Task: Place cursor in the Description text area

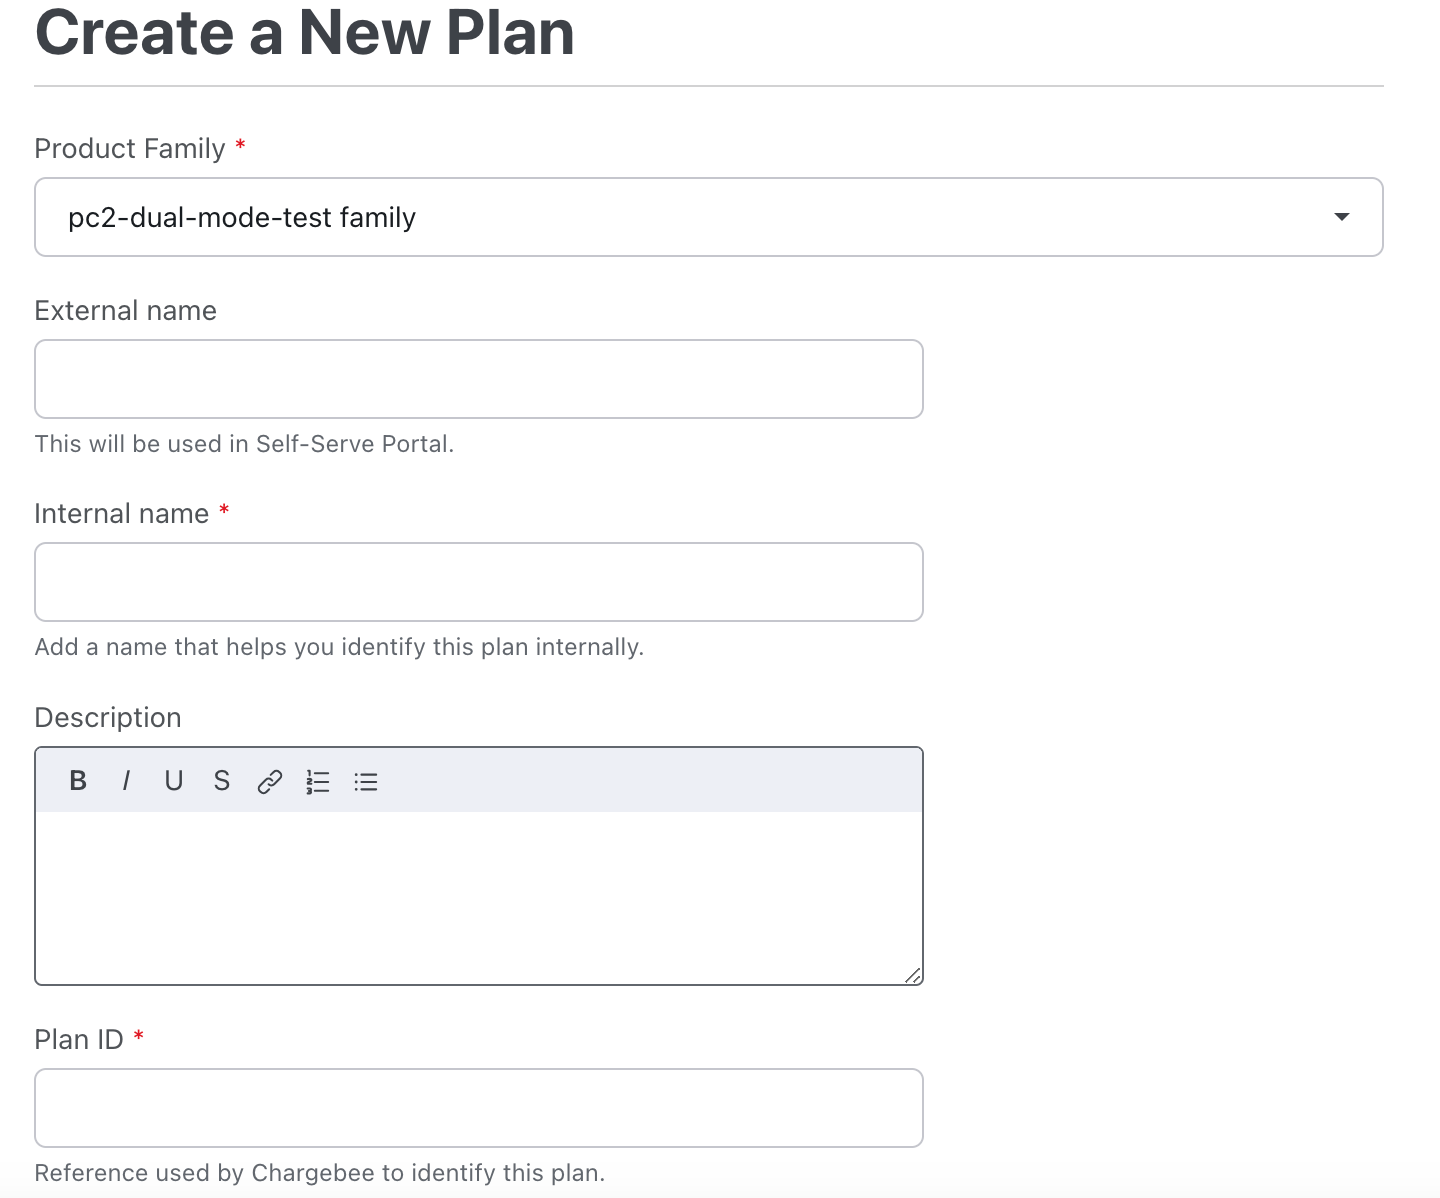Action: [478, 897]
